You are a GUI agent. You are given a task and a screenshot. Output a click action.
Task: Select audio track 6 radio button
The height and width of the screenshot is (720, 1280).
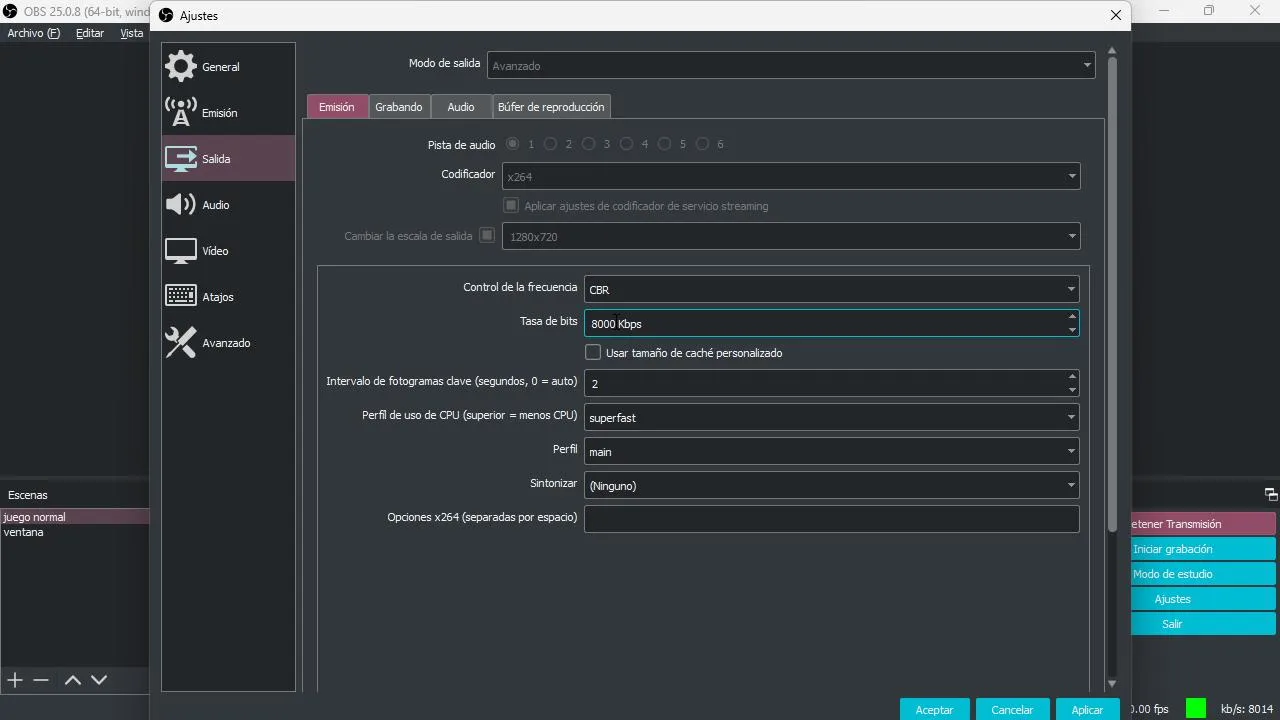702,144
